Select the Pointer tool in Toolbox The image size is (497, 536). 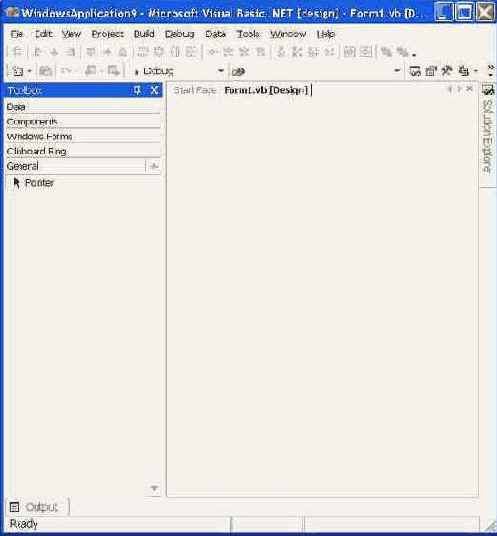click(33, 183)
